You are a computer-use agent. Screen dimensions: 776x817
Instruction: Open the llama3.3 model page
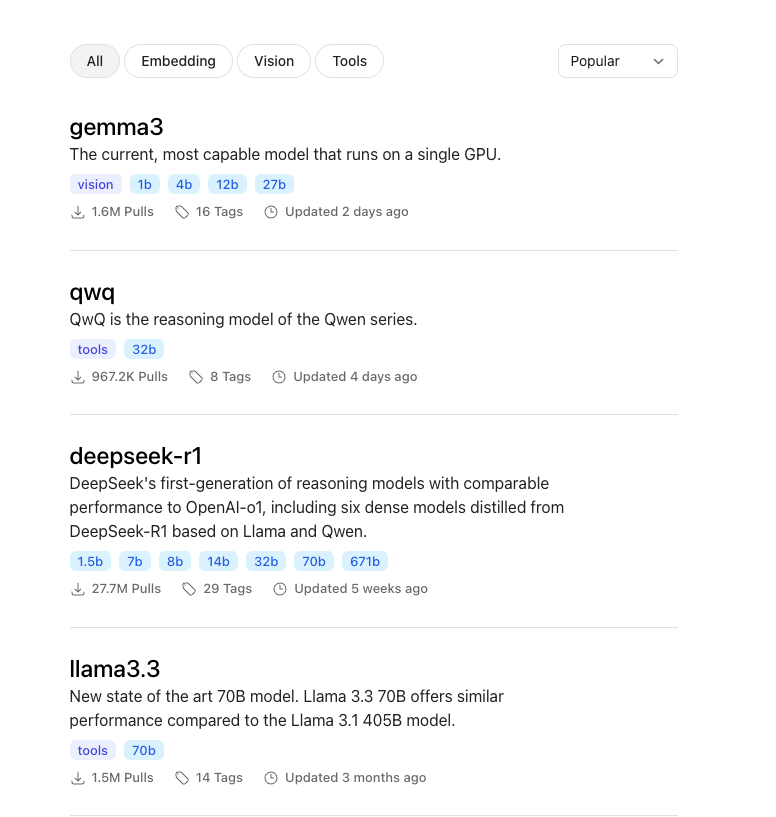pyautogui.click(x=115, y=669)
